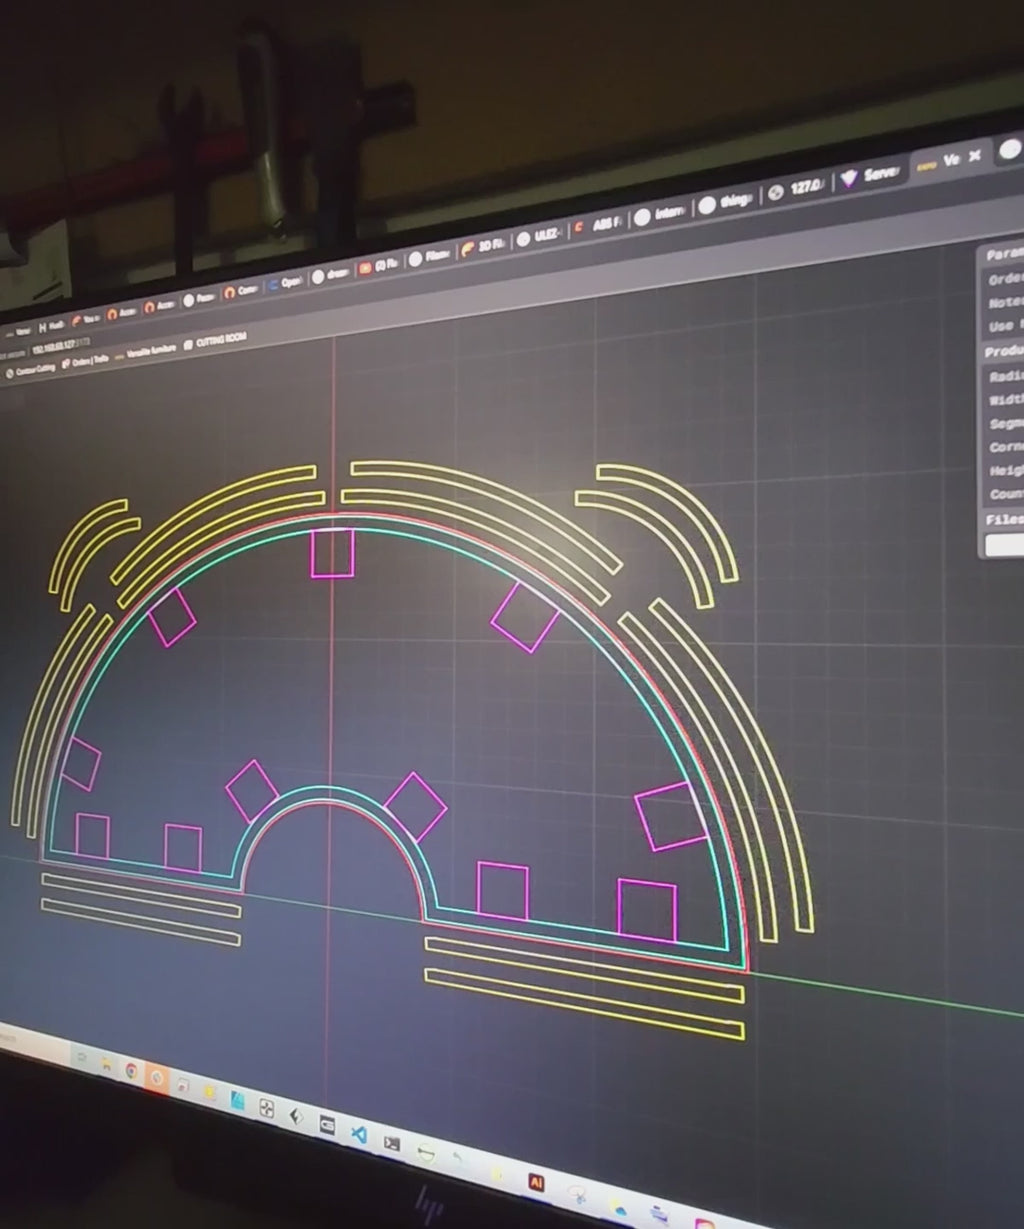1024x1229 pixels.
Task: Collapse the Product section header
Action: (1003, 351)
